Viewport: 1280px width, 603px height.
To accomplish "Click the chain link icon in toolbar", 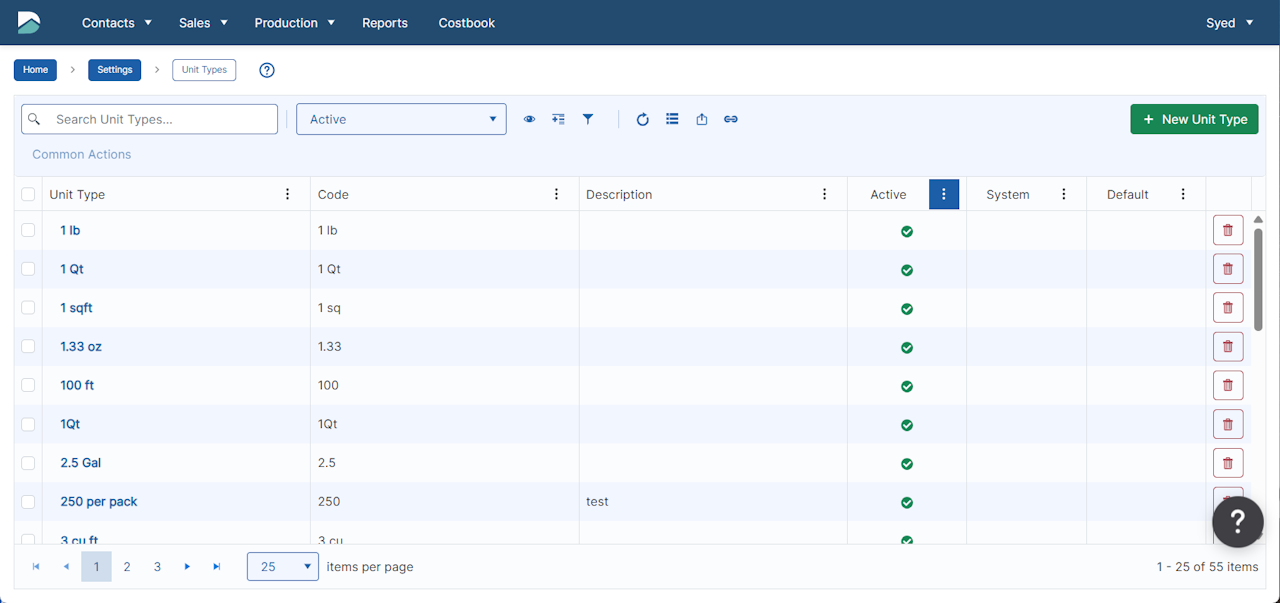I will 731,119.
